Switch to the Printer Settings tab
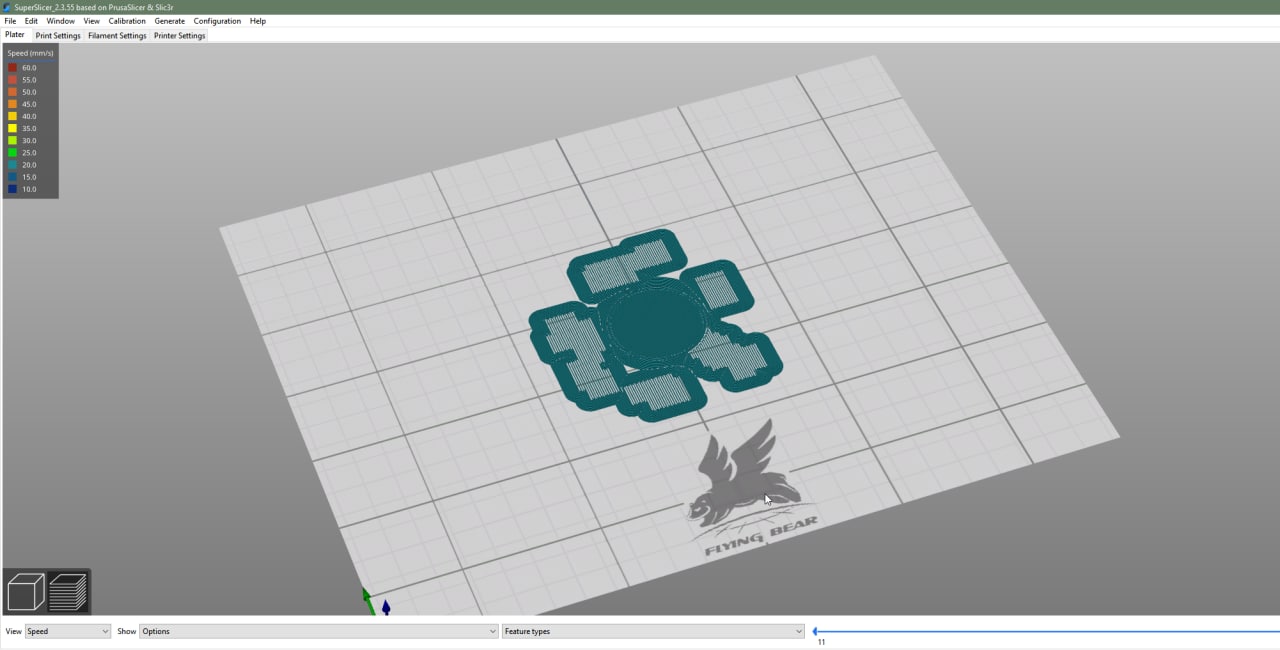 [x=179, y=36]
